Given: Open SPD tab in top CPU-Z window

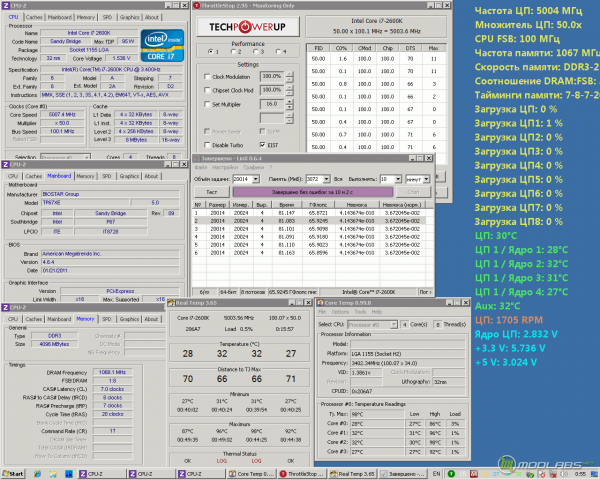Looking at the screenshot, I should click(108, 17).
